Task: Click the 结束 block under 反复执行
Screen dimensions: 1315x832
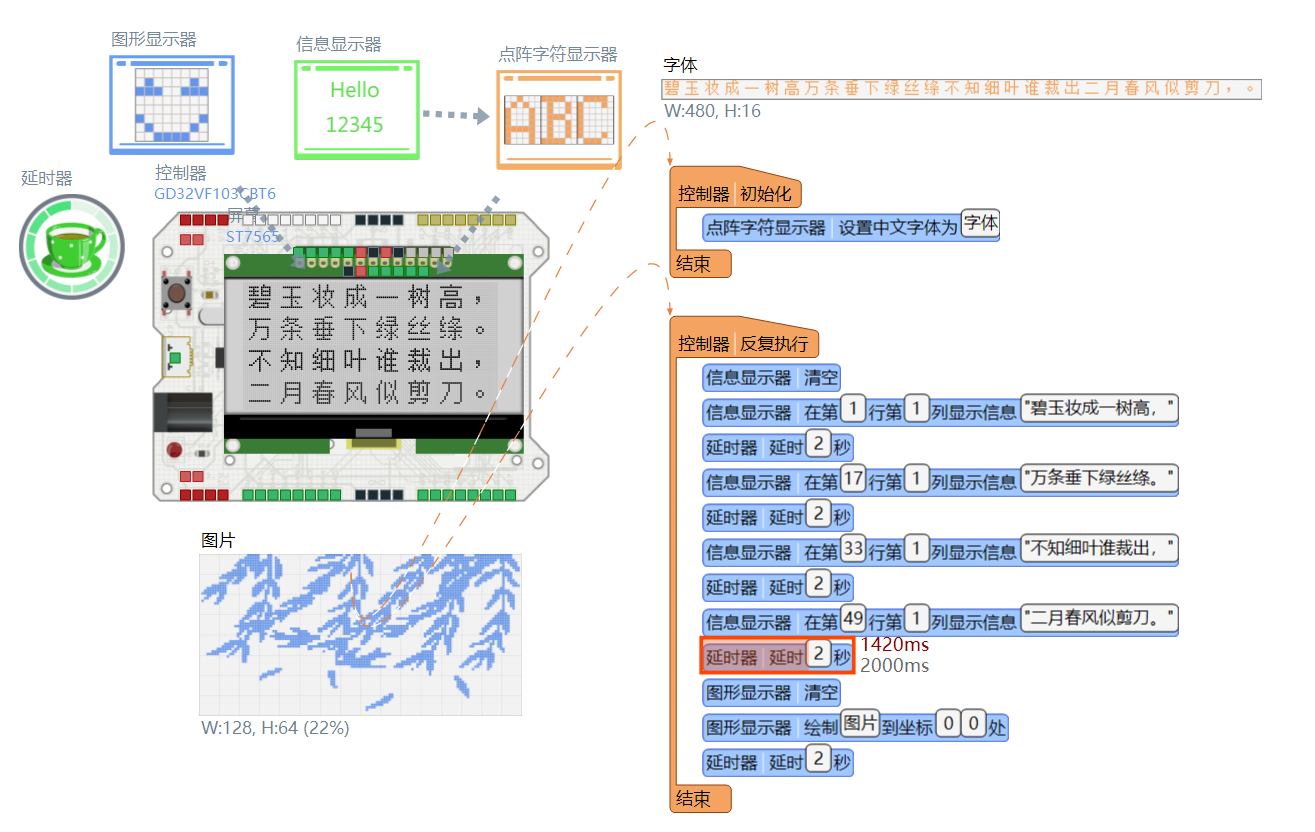Action: 700,798
